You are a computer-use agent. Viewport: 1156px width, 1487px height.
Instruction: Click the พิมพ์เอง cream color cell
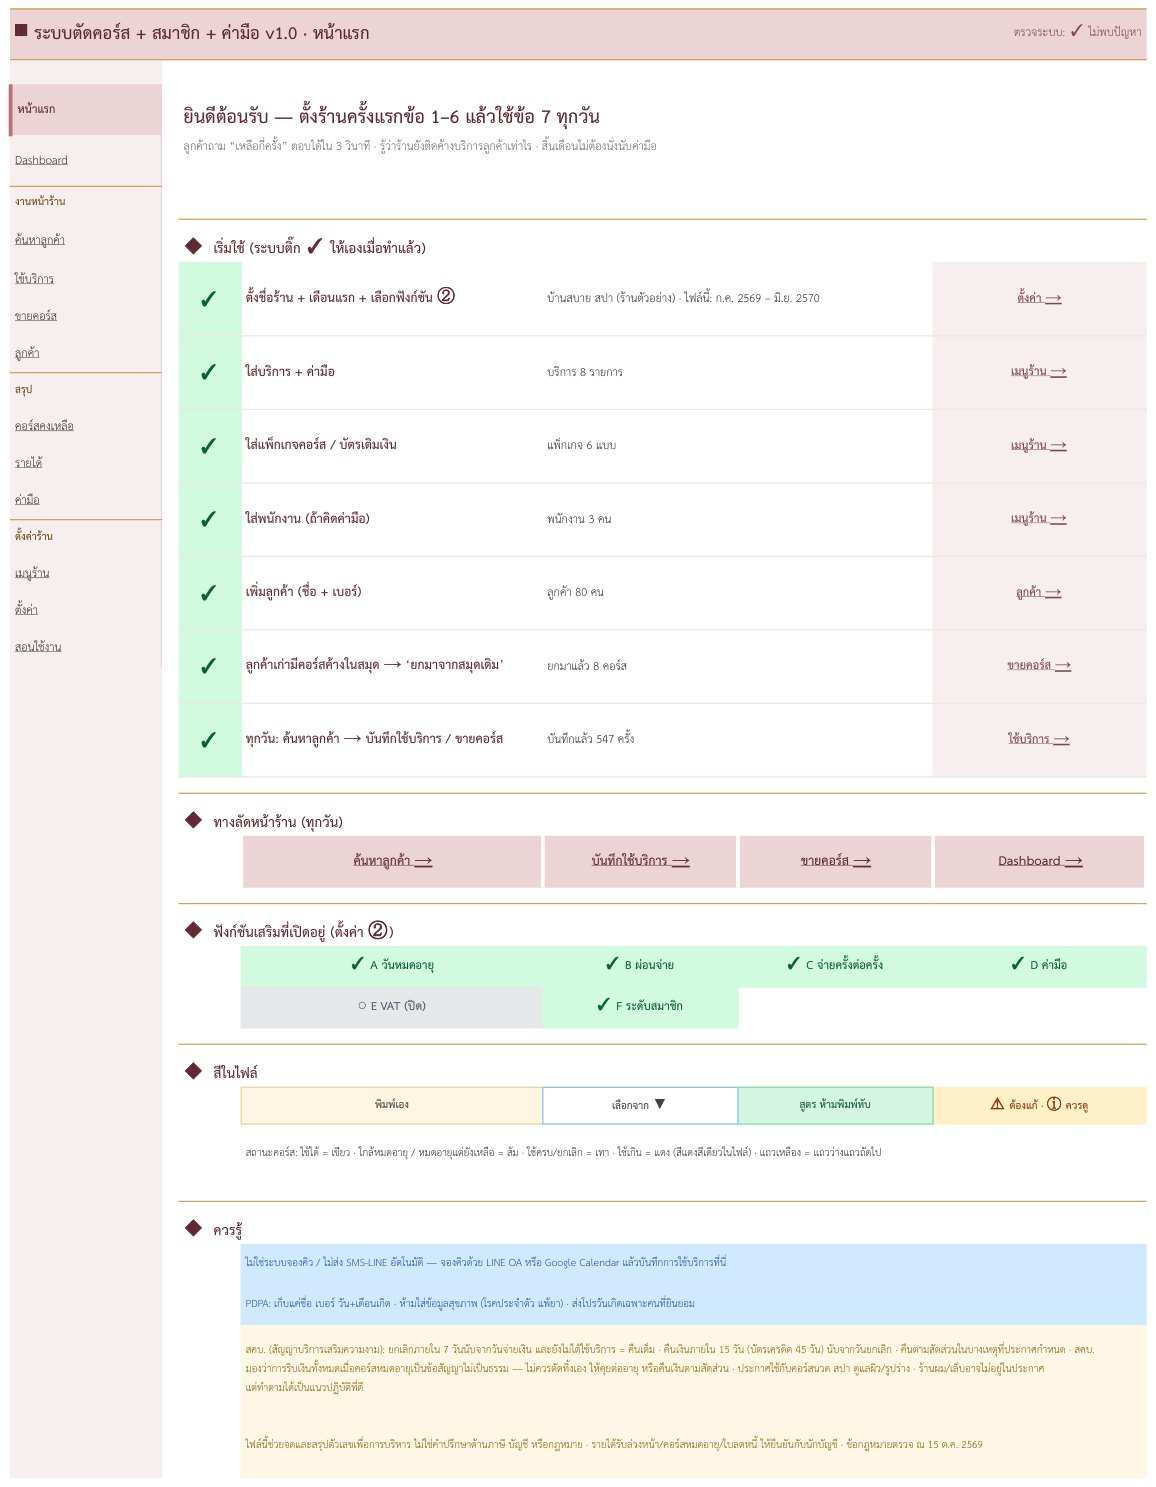click(x=392, y=1105)
